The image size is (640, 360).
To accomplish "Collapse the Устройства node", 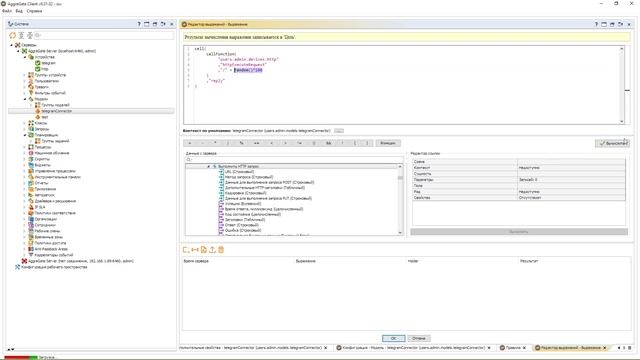I will point(25,57).
